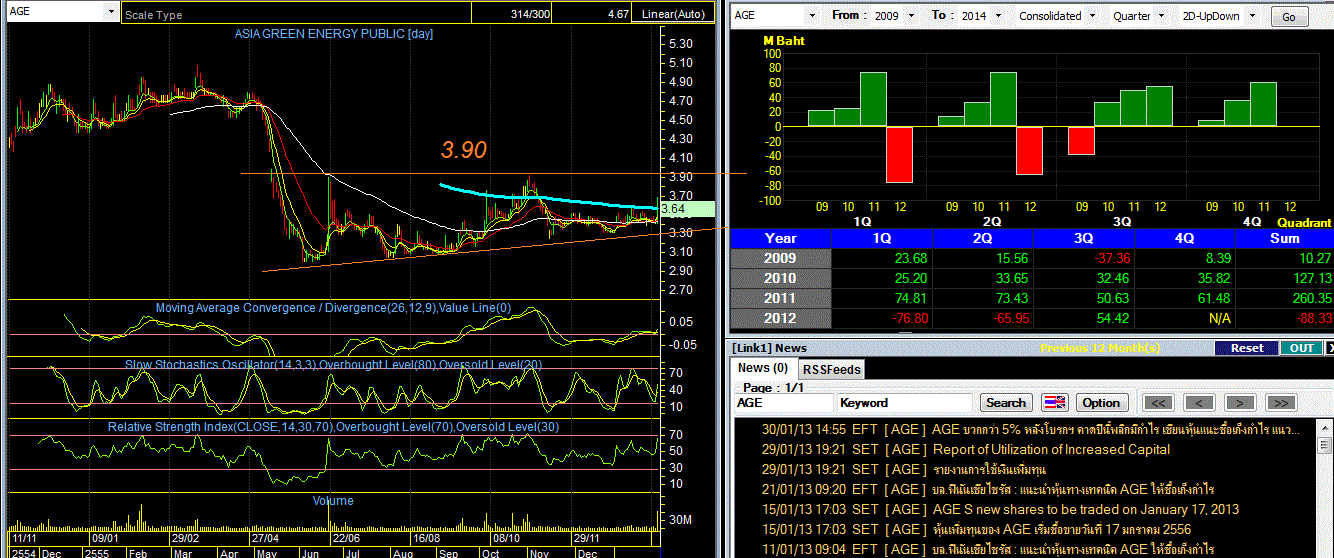Click the 4Q column header in table
Screen dimensions: 1334x558
[1184, 239]
